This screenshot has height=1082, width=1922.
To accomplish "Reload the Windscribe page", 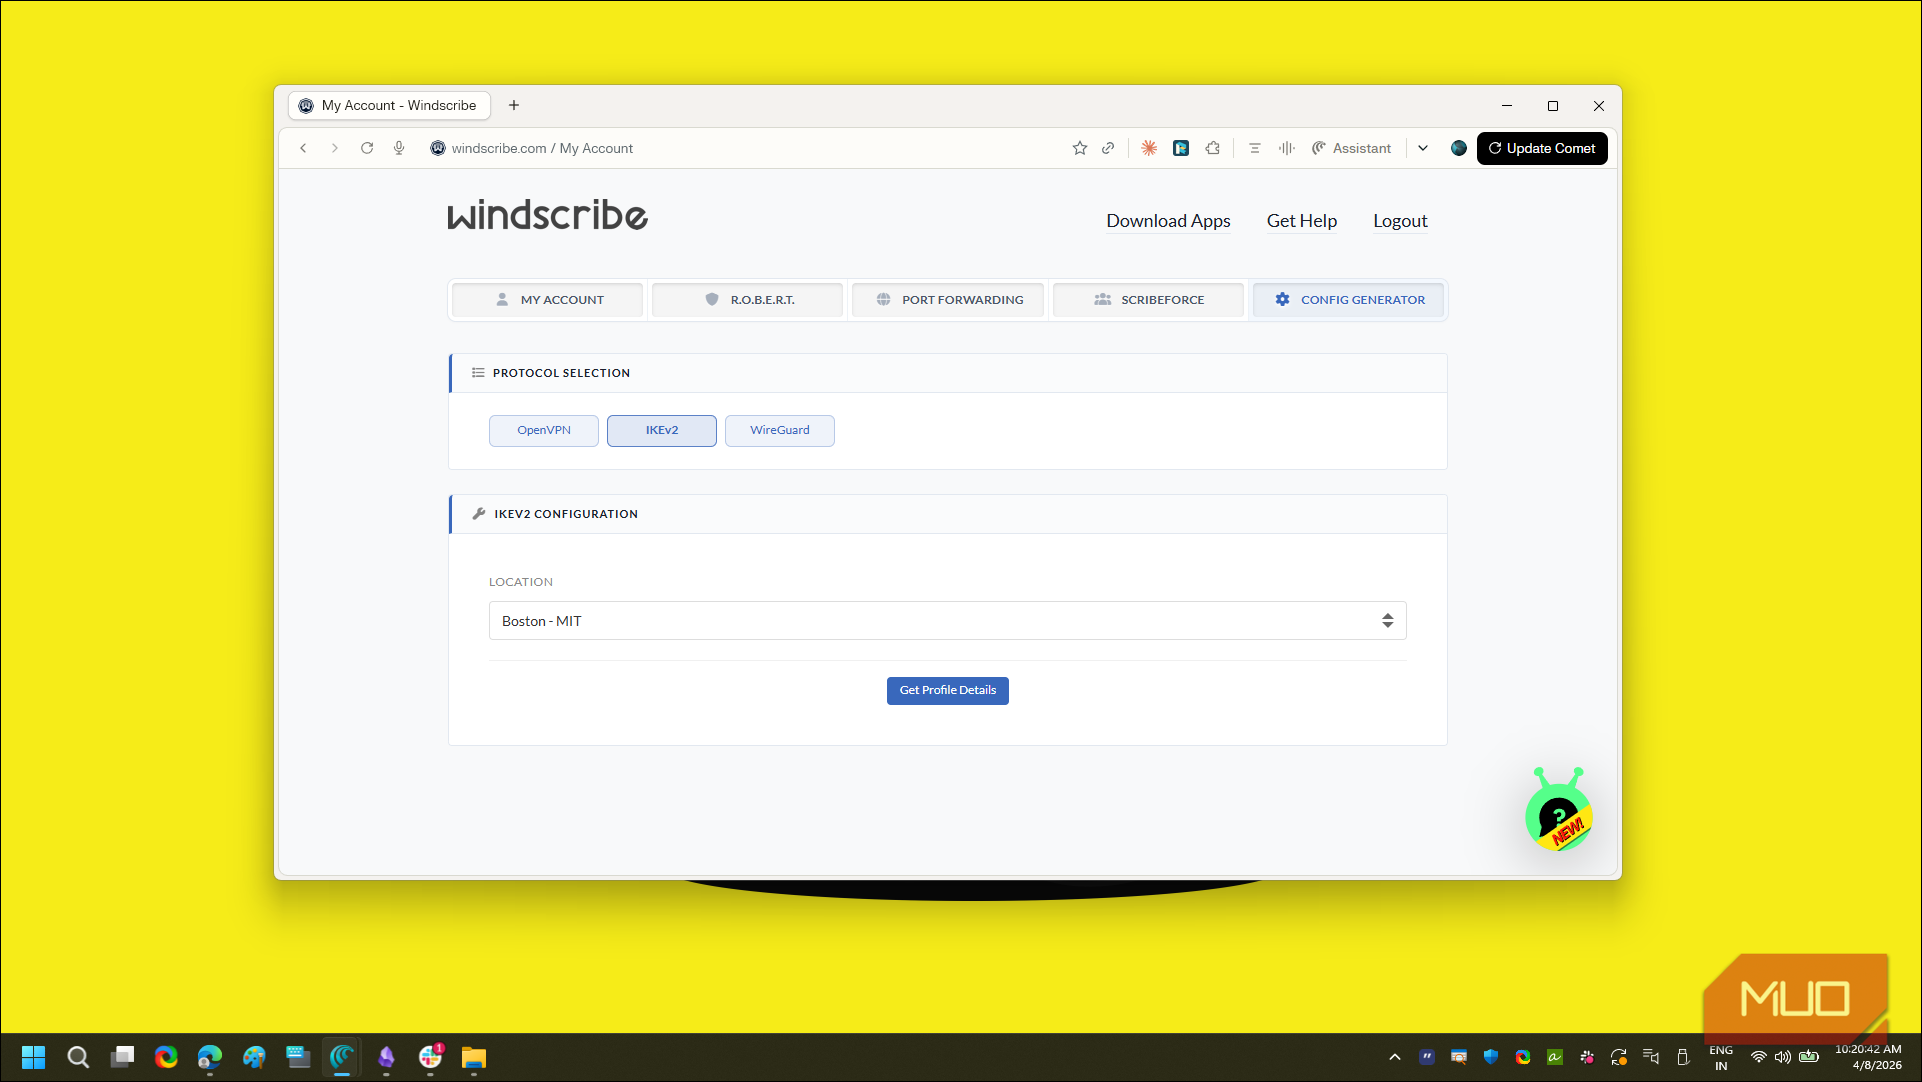I will point(367,148).
